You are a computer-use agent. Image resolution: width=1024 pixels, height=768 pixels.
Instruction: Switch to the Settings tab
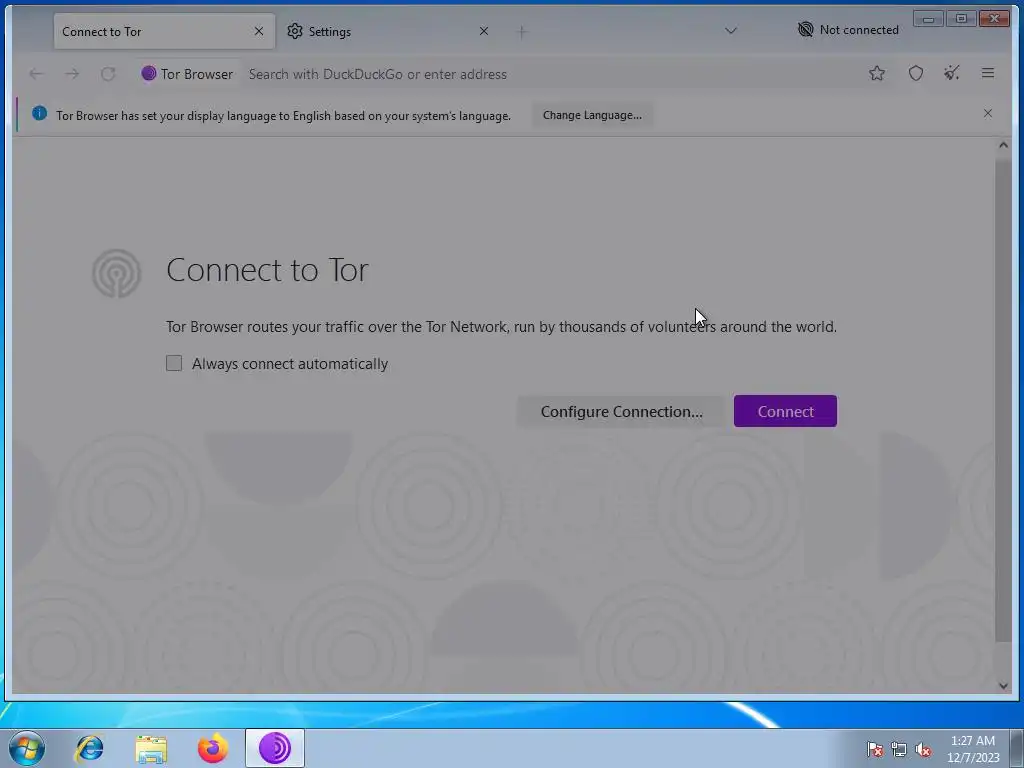[389, 31]
